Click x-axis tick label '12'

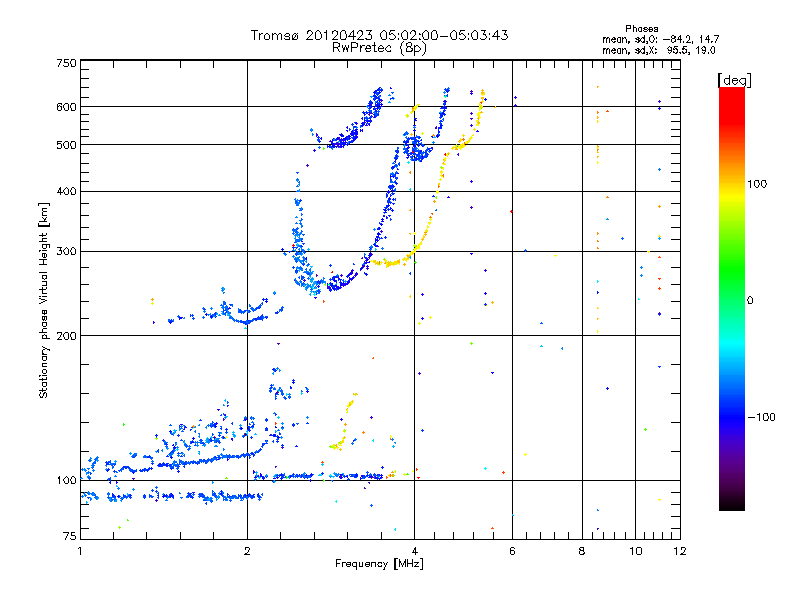tap(680, 551)
